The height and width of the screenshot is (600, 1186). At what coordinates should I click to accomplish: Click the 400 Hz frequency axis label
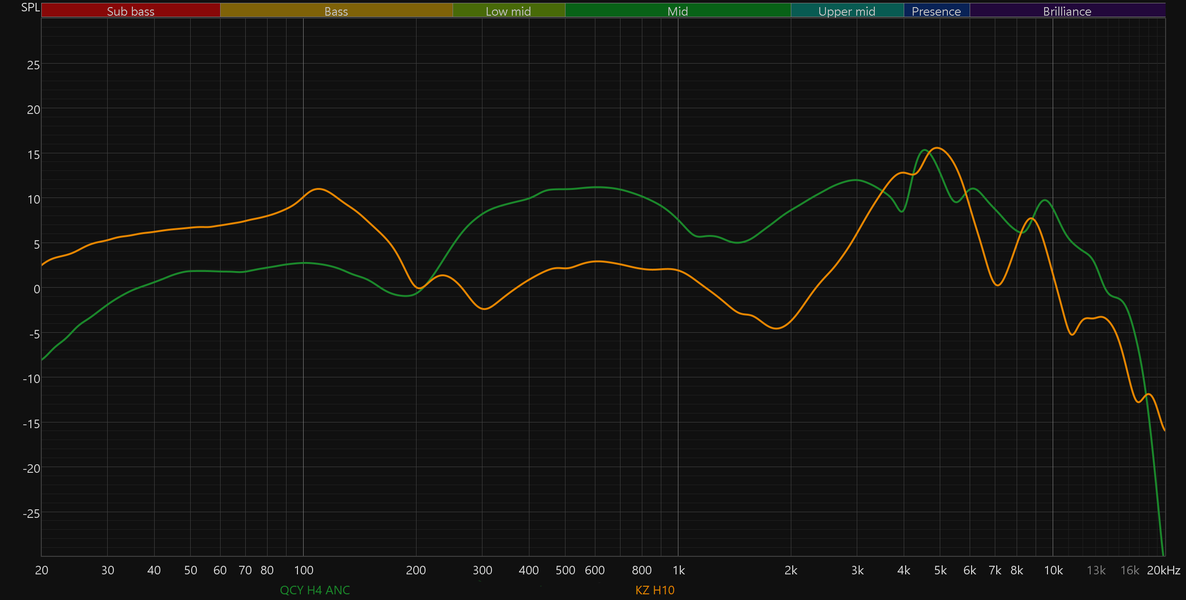(529, 570)
